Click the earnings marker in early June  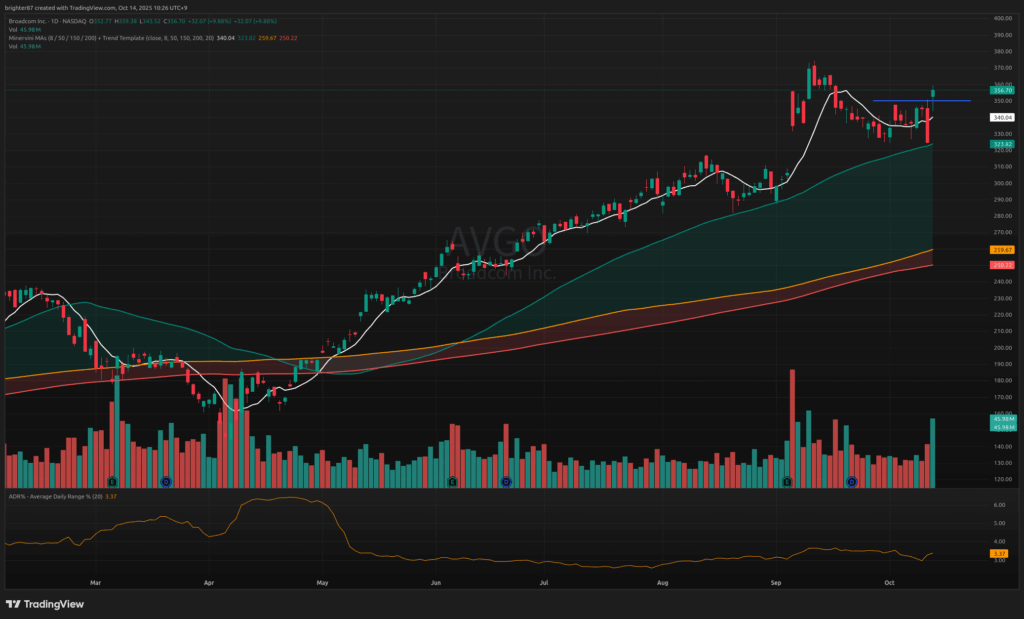[453, 482]
